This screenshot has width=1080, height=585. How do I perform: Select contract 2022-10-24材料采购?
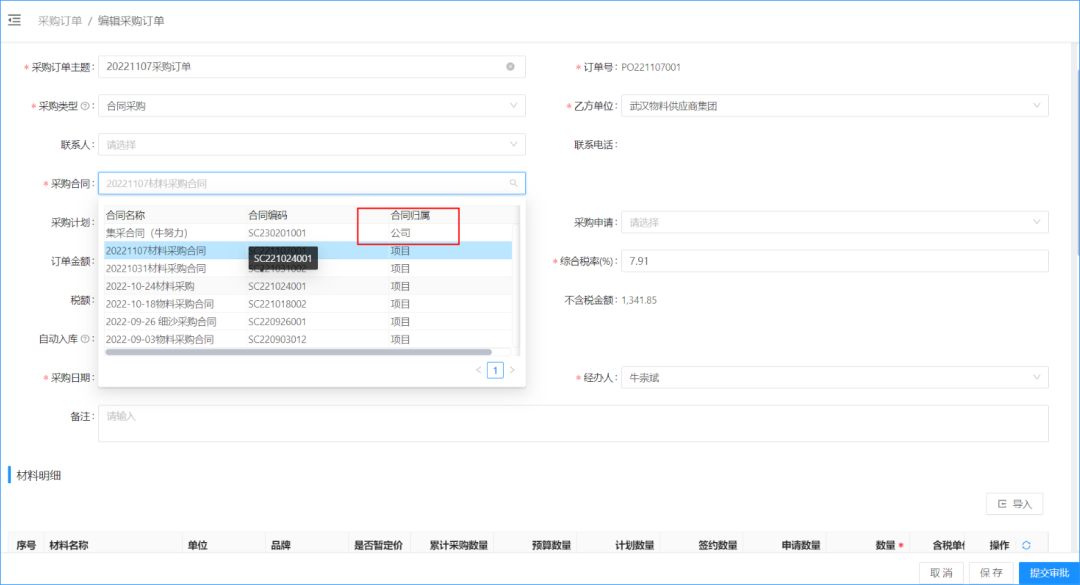(308, 286)
